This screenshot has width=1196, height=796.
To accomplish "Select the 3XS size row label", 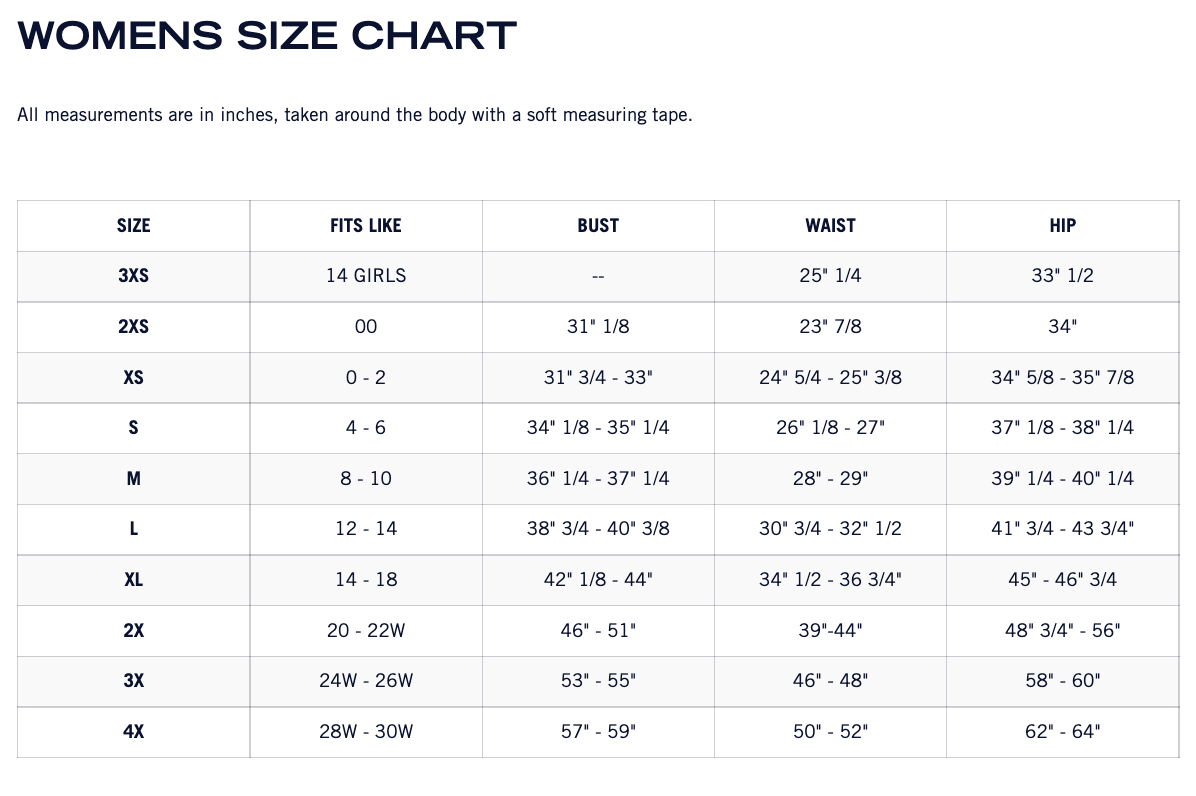I will coord(133,276).
